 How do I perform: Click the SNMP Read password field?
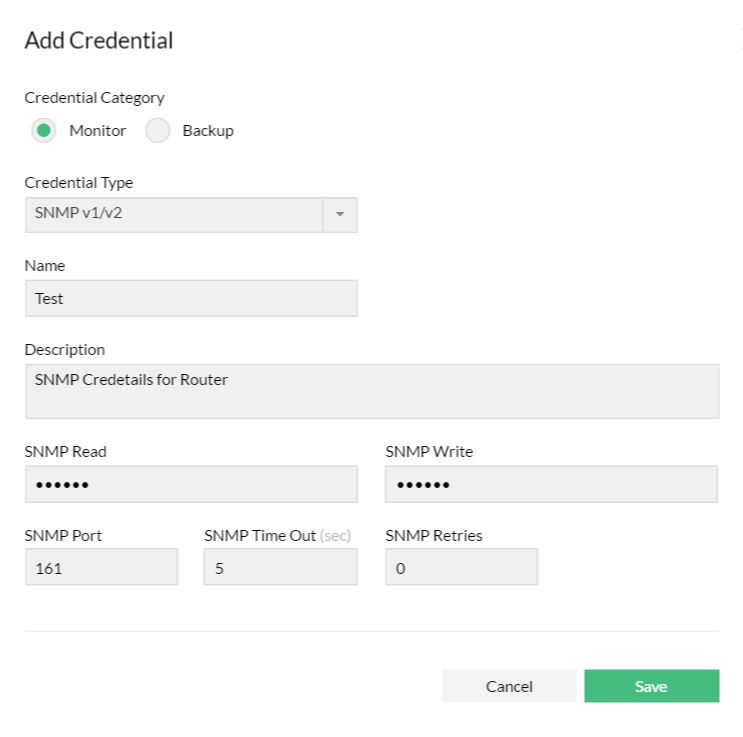[x=191, y=484]
